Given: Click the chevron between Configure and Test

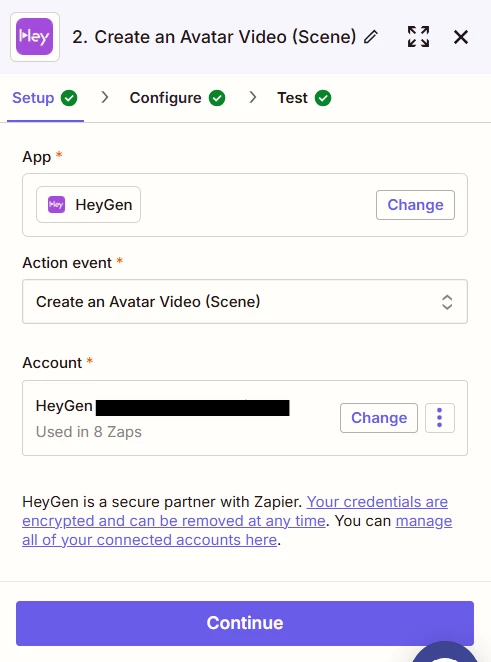Looking at the screenshot, I should [x=252, y=98].
